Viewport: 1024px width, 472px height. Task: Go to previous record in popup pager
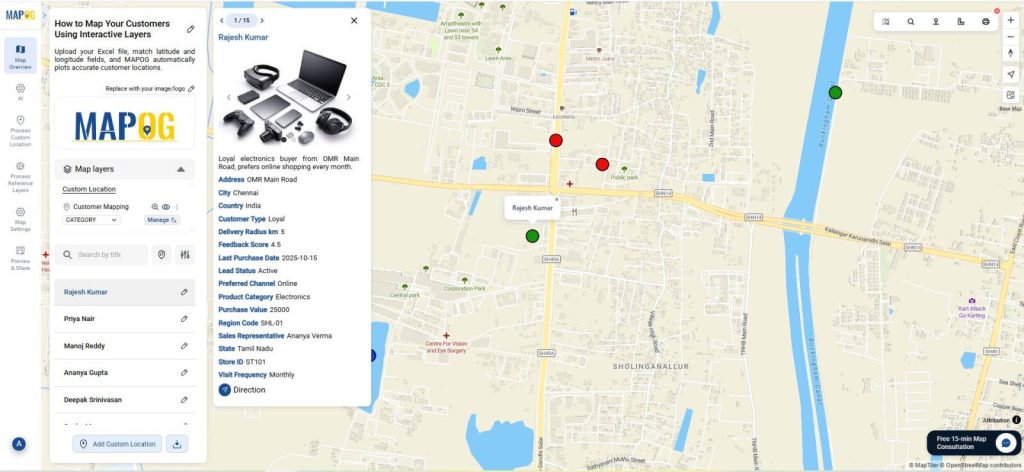click(222, 21)
